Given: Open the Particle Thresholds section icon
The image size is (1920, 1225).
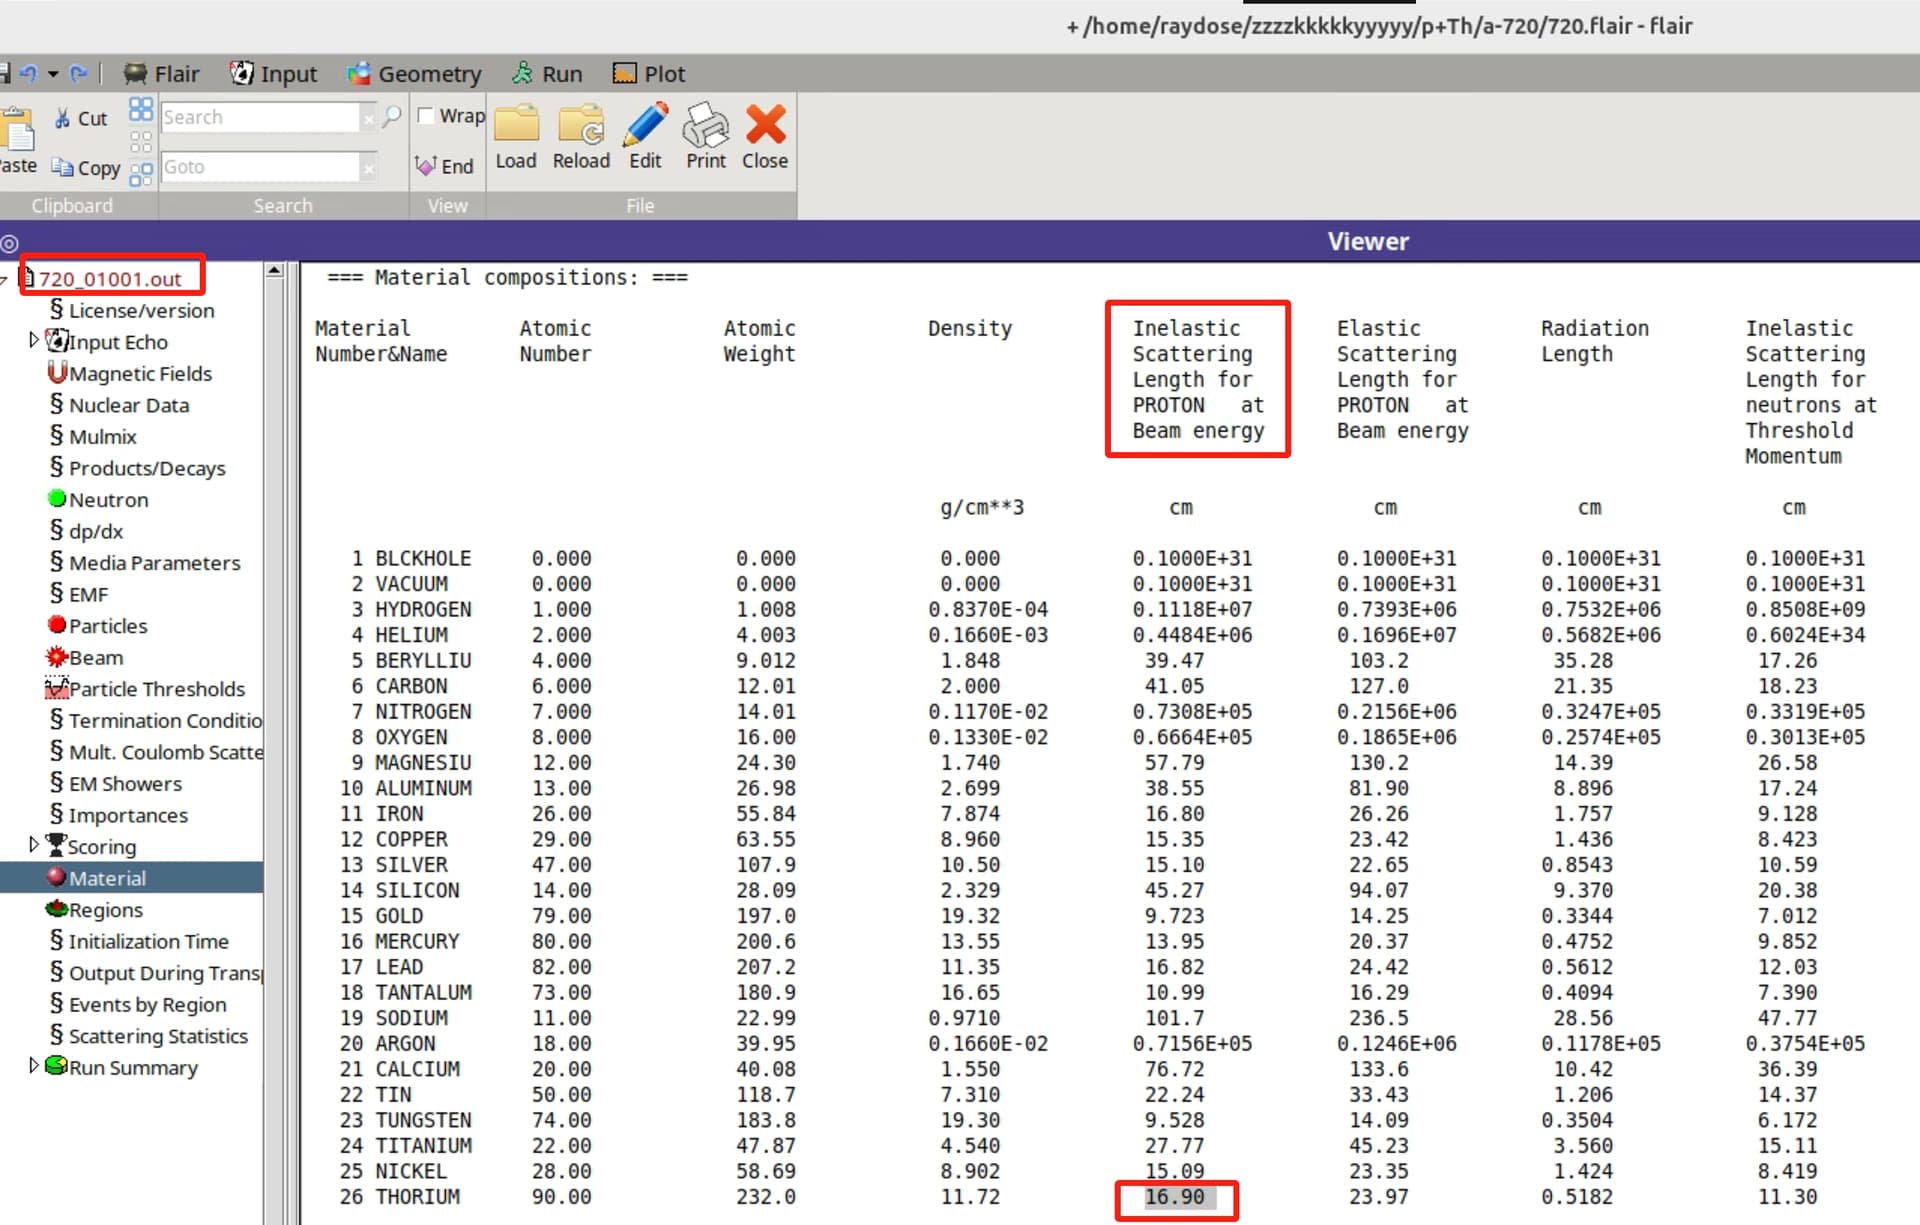Looking at the screenshot, I should pos(57,688).
